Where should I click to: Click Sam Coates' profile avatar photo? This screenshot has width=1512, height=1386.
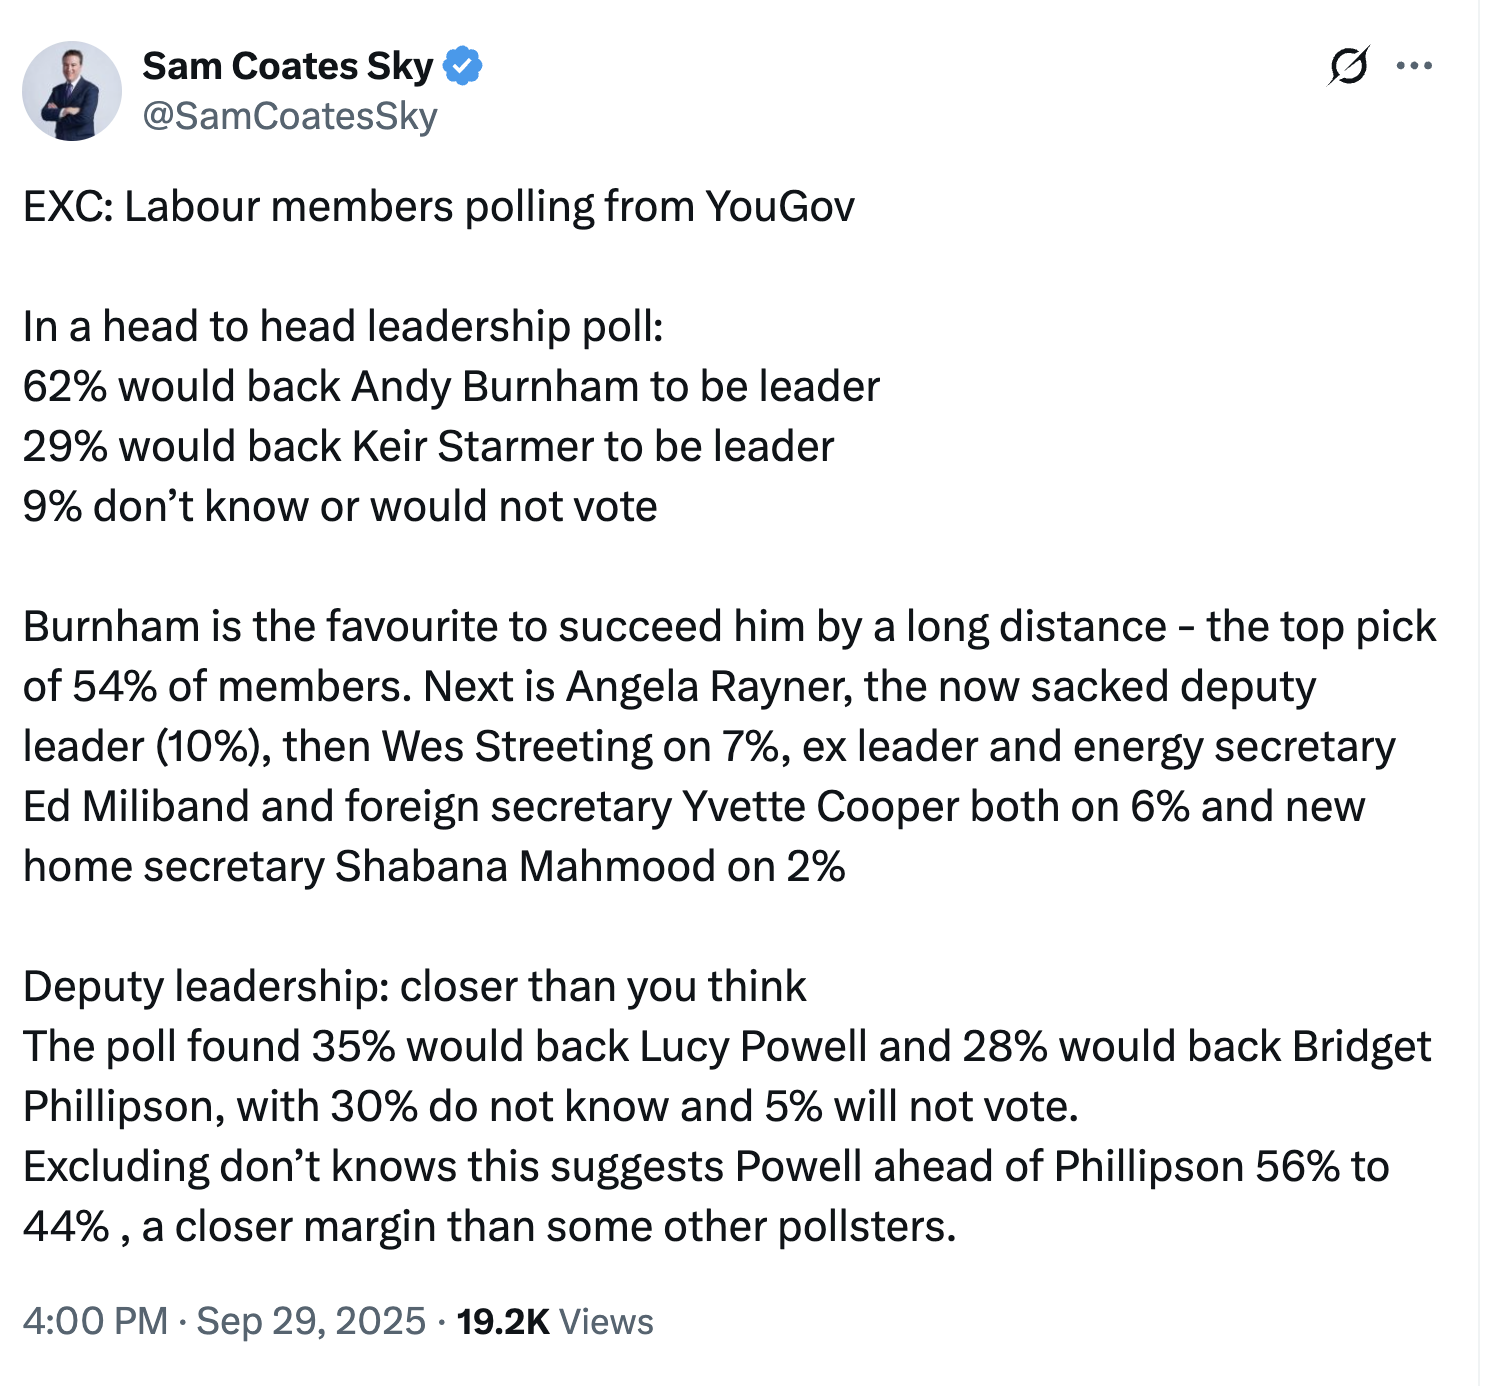tap(71, 91)
